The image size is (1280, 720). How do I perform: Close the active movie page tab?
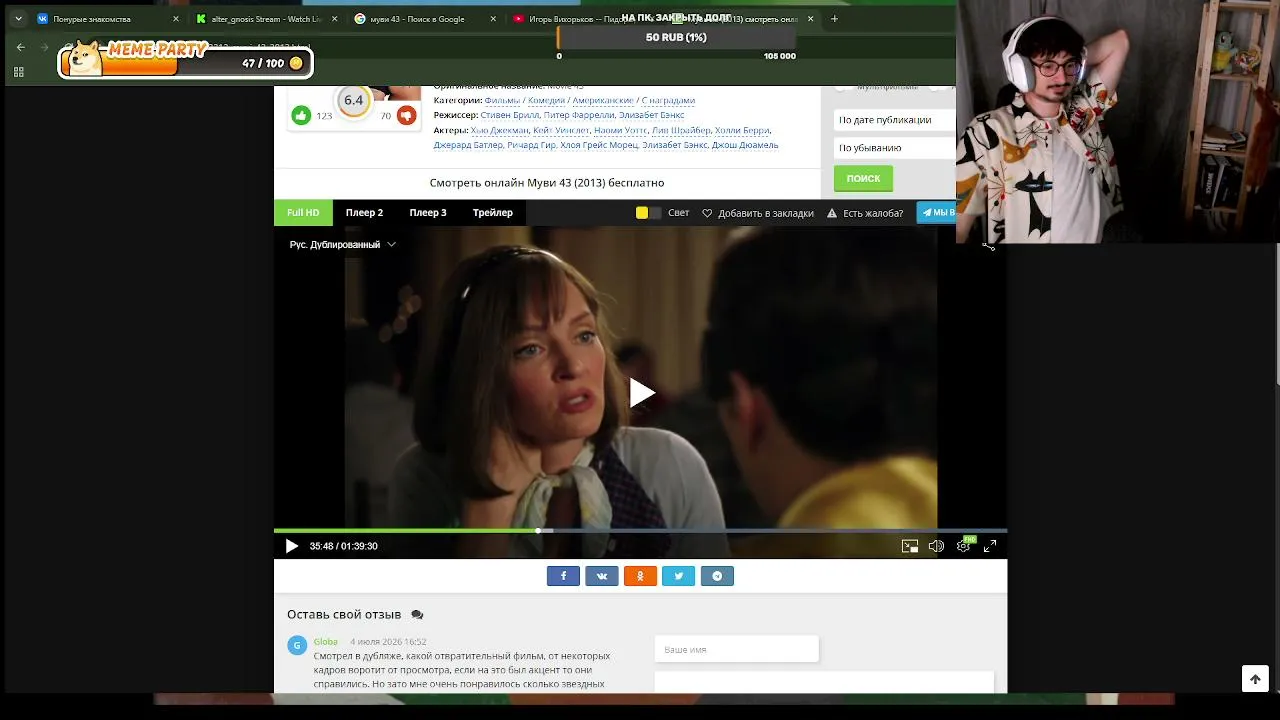810,19
